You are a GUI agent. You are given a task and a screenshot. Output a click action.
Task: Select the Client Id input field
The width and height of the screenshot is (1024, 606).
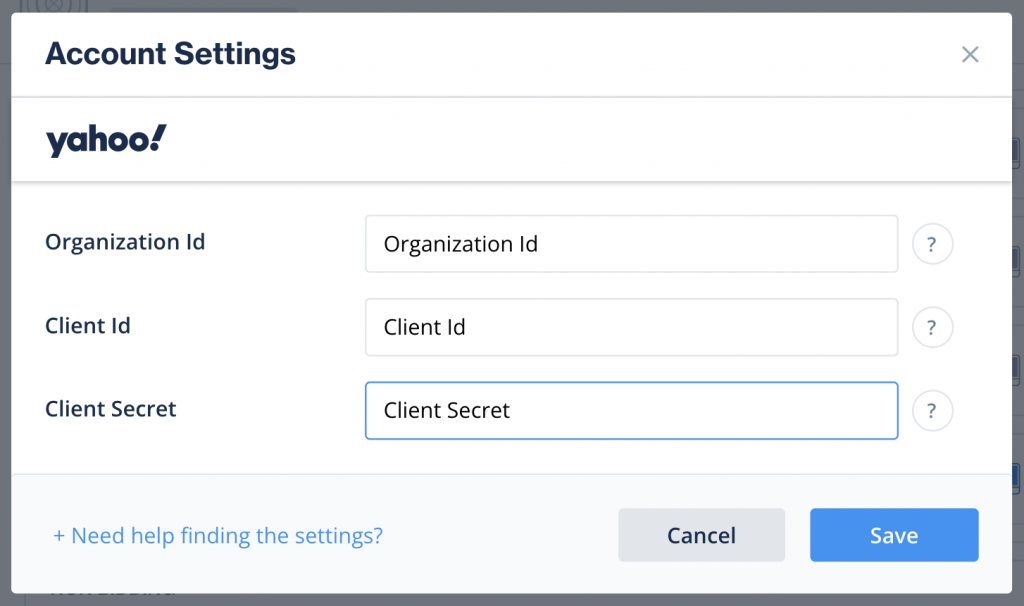pyautogui.click(x=630, y=327)
